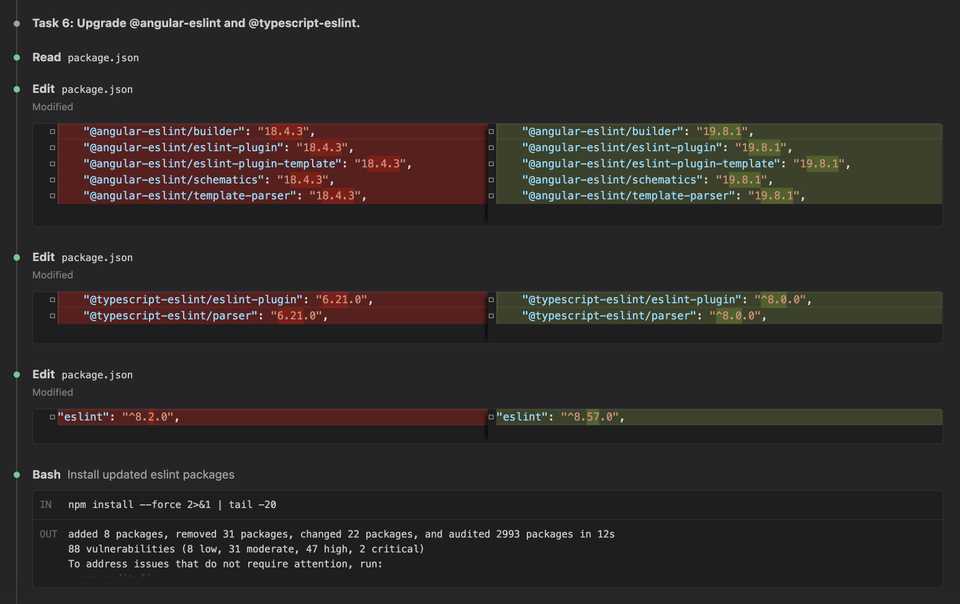Click the marker beside @angular-eslint/eslint-plugin-template
This screenshot has height=604, width=960.
(52, 163)
